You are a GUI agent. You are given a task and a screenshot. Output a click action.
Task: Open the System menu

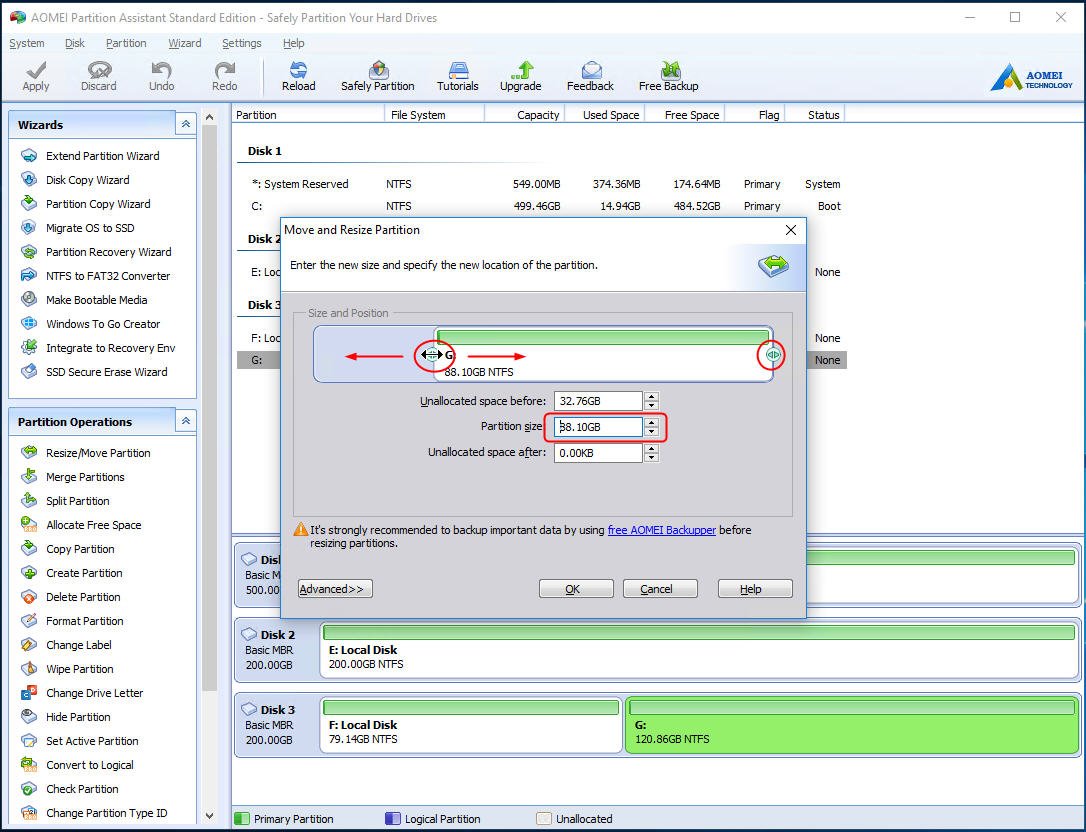(x=27, y=43)
